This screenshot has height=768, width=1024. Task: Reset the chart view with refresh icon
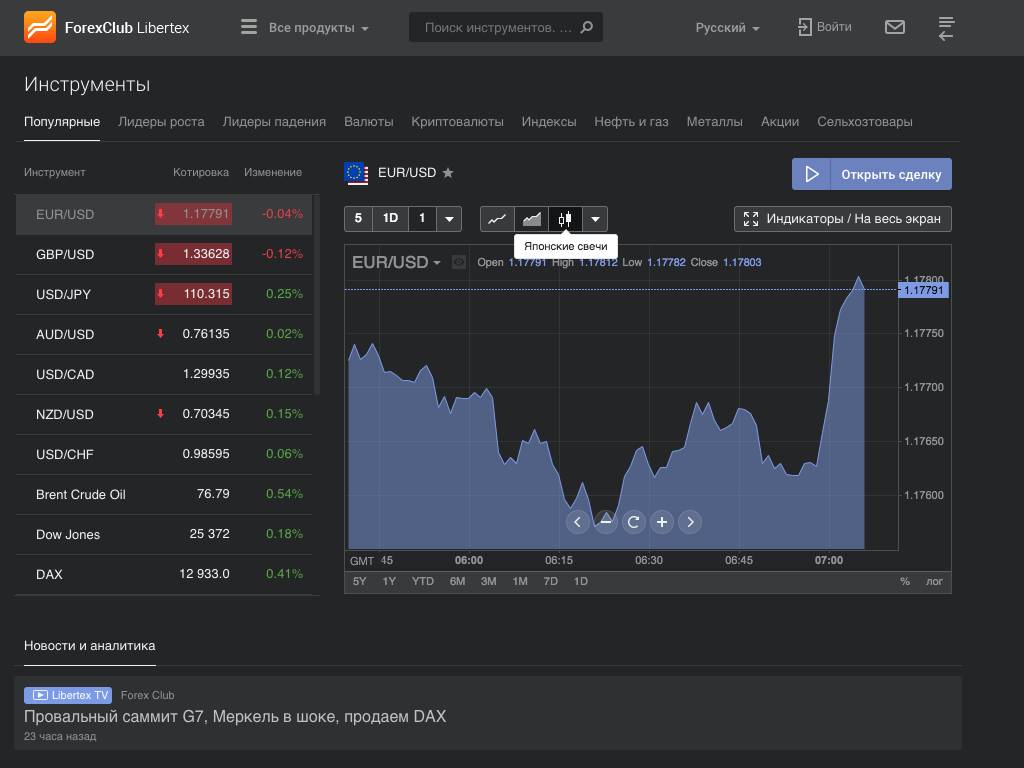[x=633, y=522]
